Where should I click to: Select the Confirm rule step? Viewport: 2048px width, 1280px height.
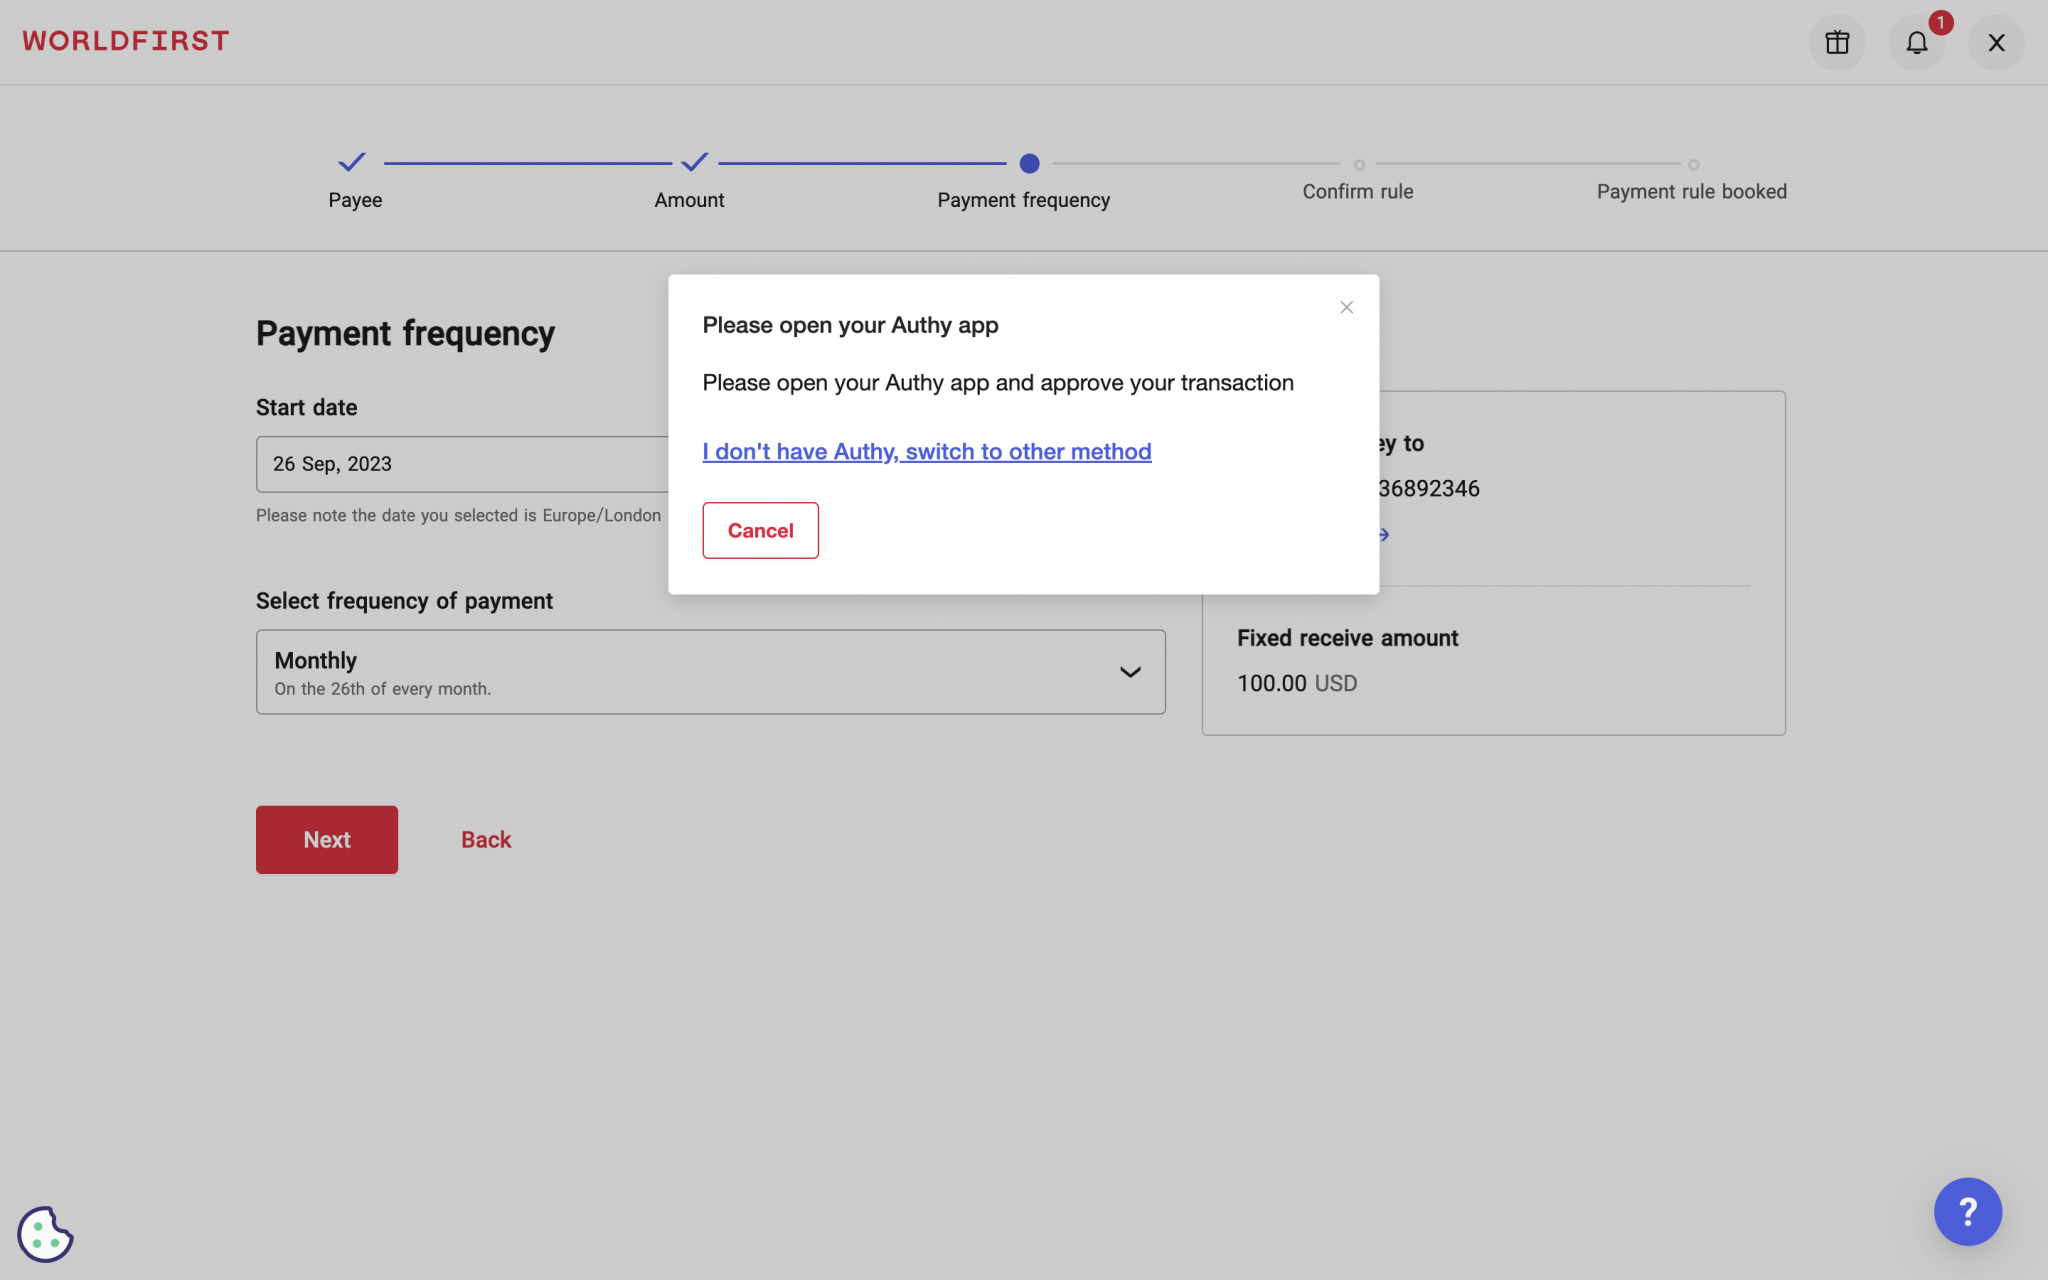[x=1358, y=164]
